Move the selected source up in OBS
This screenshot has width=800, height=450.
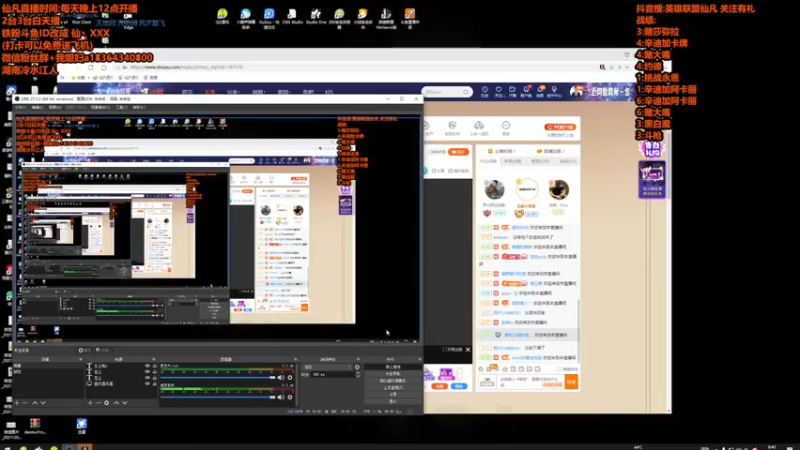click(x=116, y=403)
